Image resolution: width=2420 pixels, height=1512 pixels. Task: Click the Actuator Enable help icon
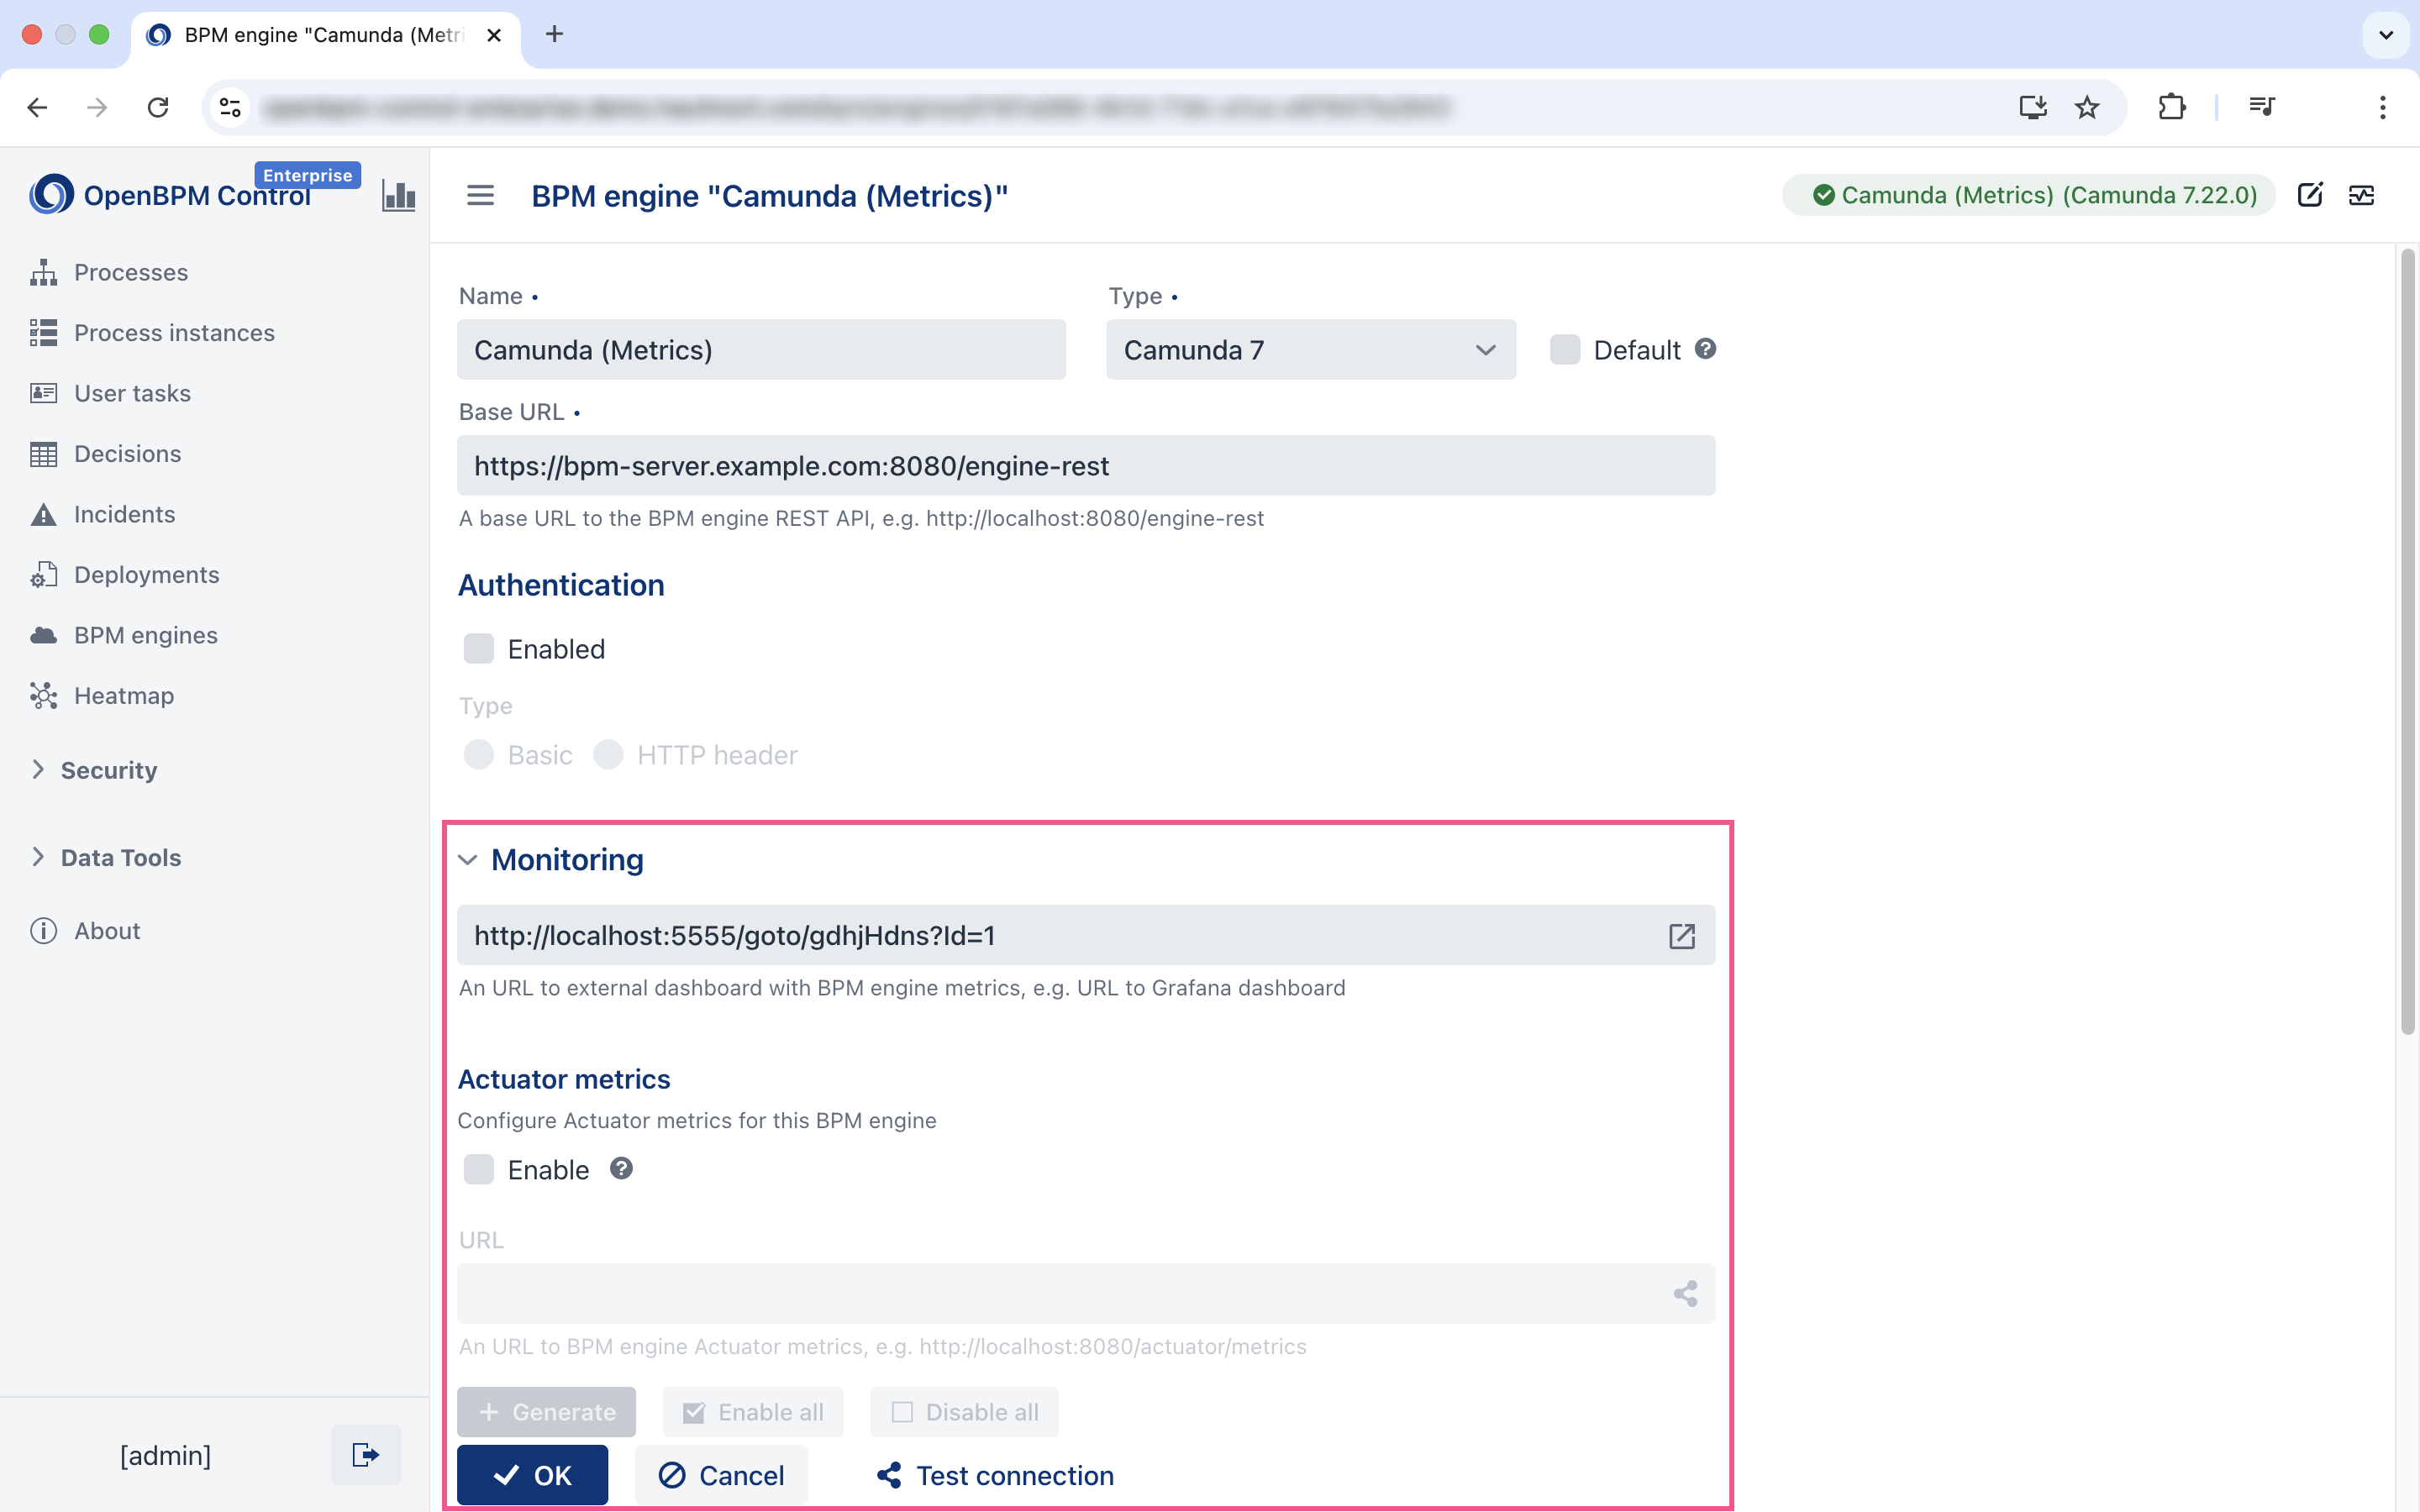[621, 1169]
